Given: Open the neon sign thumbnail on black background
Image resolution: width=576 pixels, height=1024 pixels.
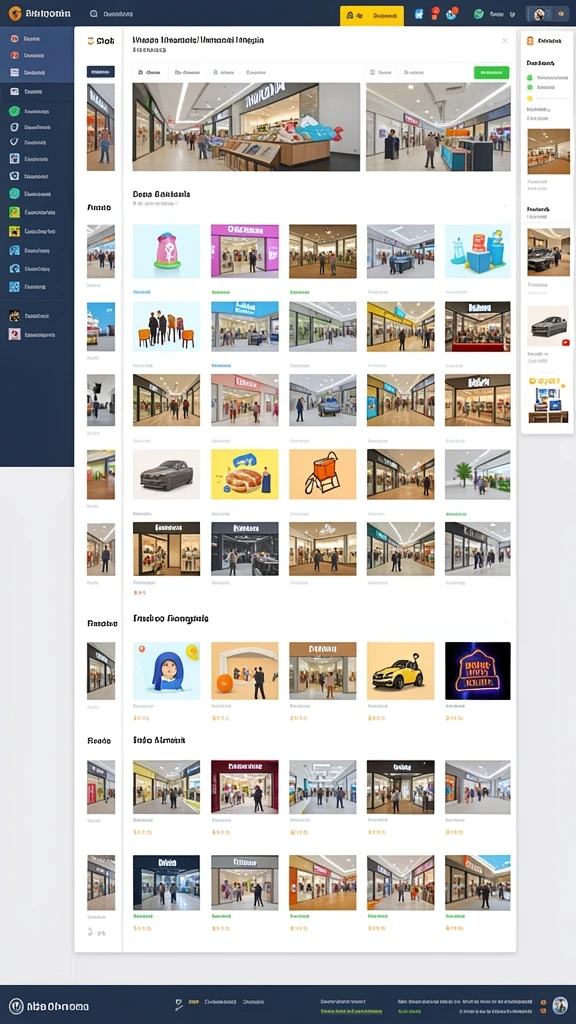Looking at the screenshot, I should coord(478,671).
